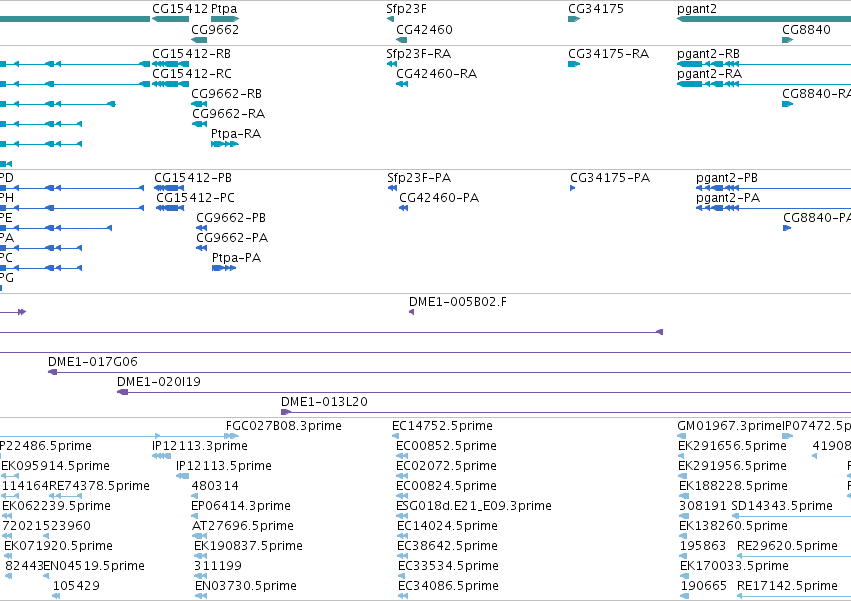Image resolution: width=851 pixels, height=601 pixels.
Task: Select BAC clone DME1-005B02.F
Action: click(458, 302)
